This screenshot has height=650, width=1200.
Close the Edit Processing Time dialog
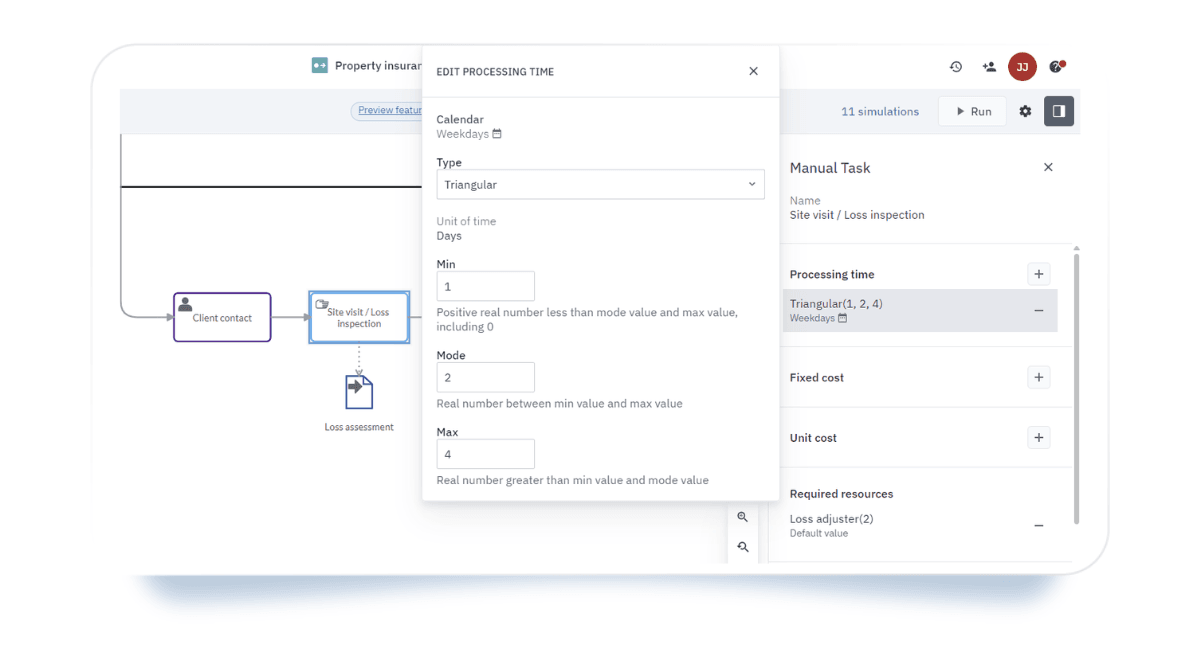[x=753, y=71]
